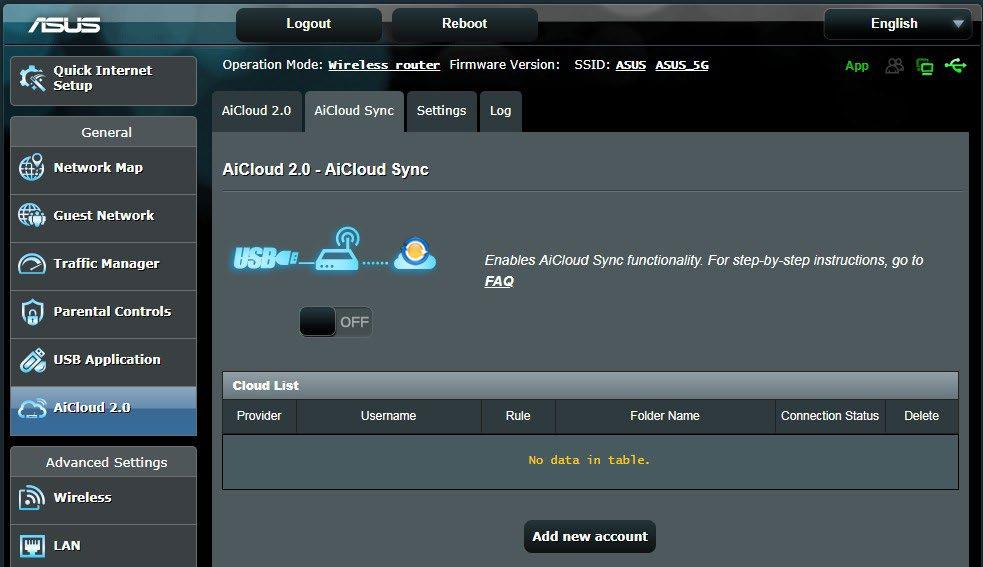This screenshot has height=567, width=983.
Task: Click the Rule column header
Action: coord(518,416)
